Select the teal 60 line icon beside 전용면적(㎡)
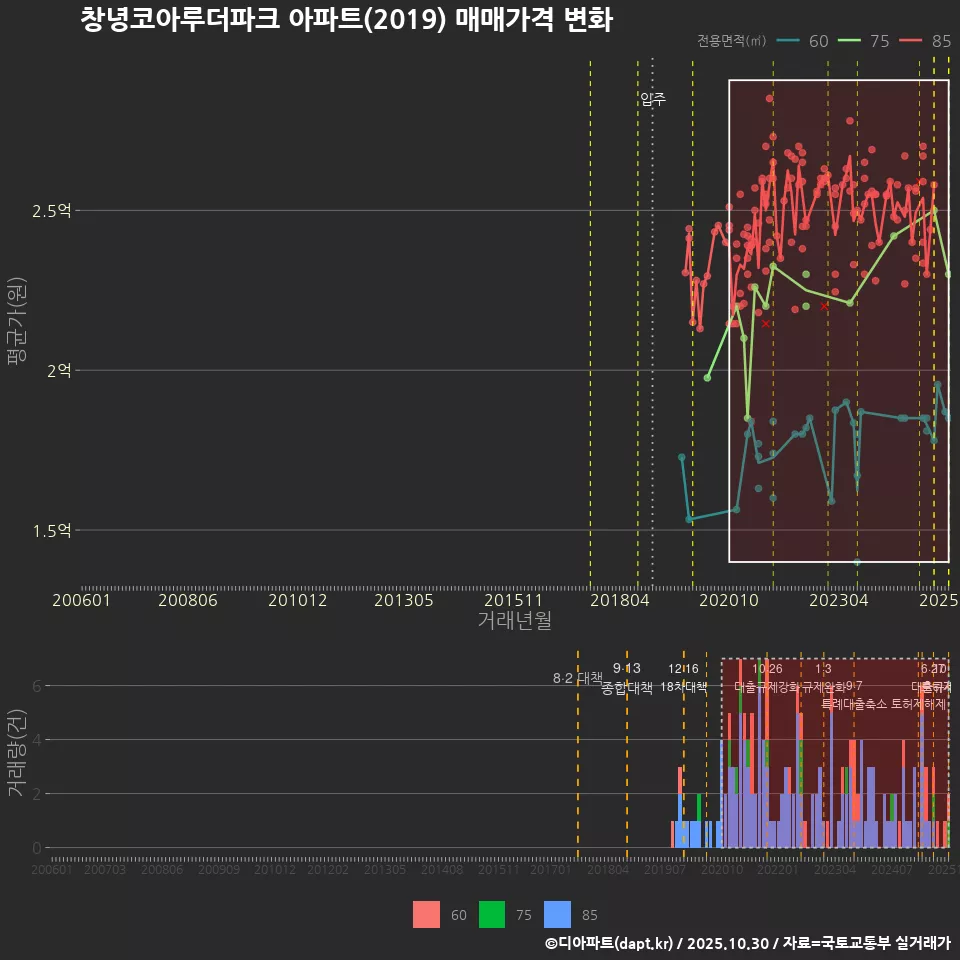The width and height of the screenshot is (960, 960). [x=791, y=42]
